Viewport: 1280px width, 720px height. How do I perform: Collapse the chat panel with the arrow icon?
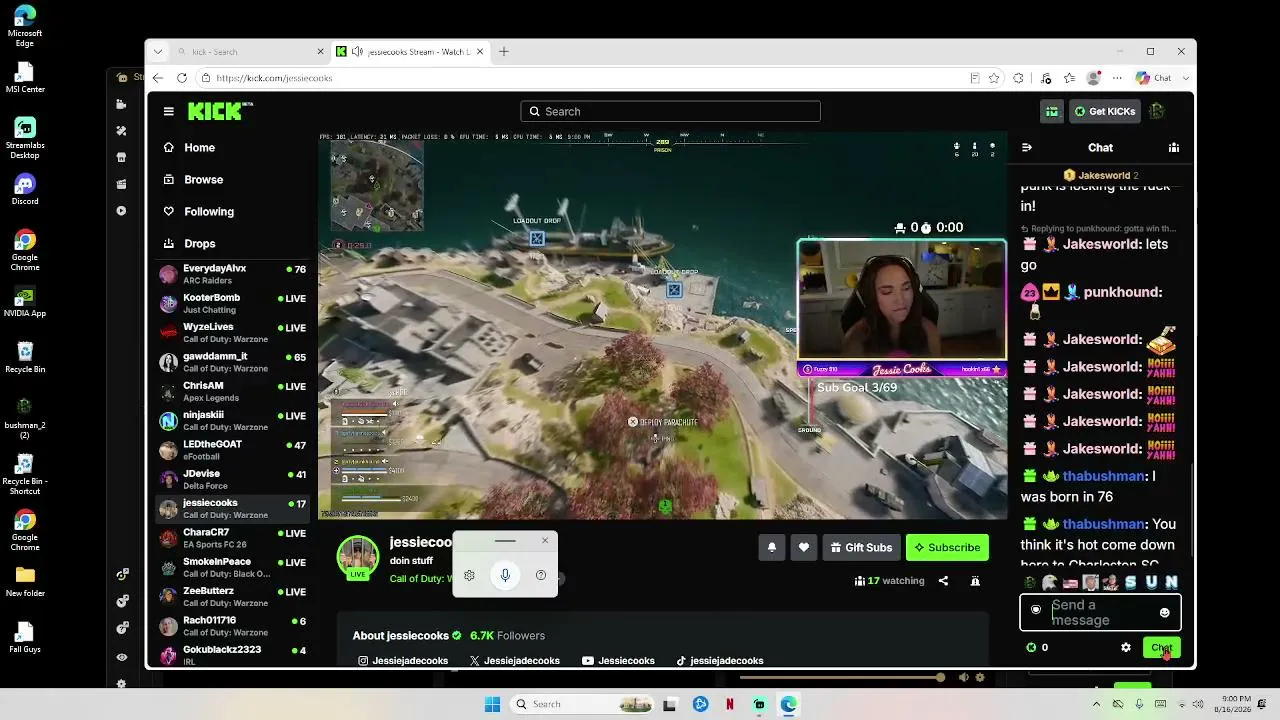click(1026, 147)
